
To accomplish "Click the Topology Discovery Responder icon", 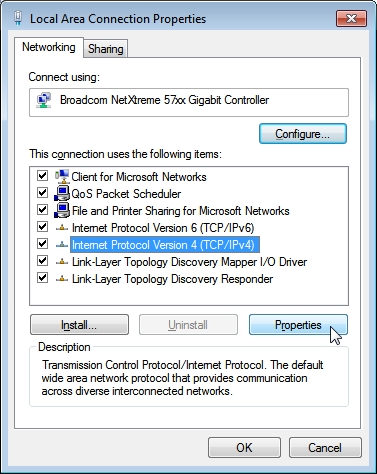I will (62, 279).
